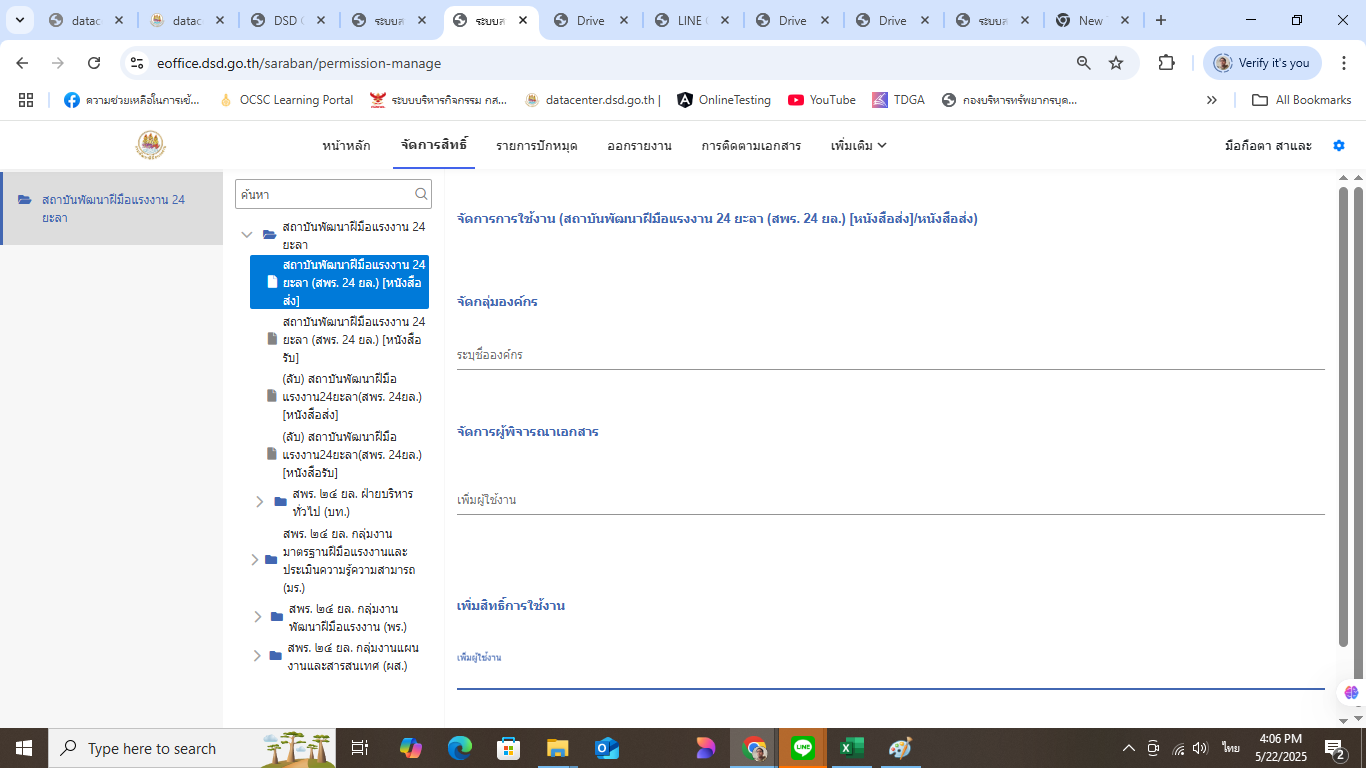Click the browser zoom magnifier icon in address bar
Viewport: 1366px width, 768px height.
[1084, 63]
